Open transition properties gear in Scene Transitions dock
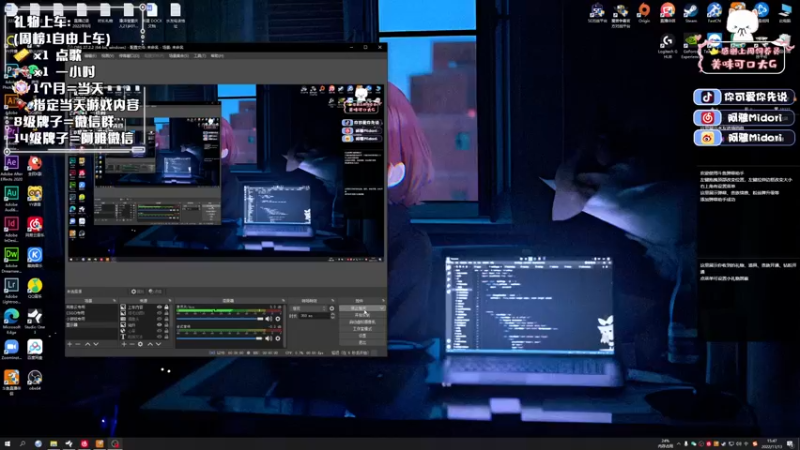This screenshot has width=800, height=450. [x=332, y=308]
